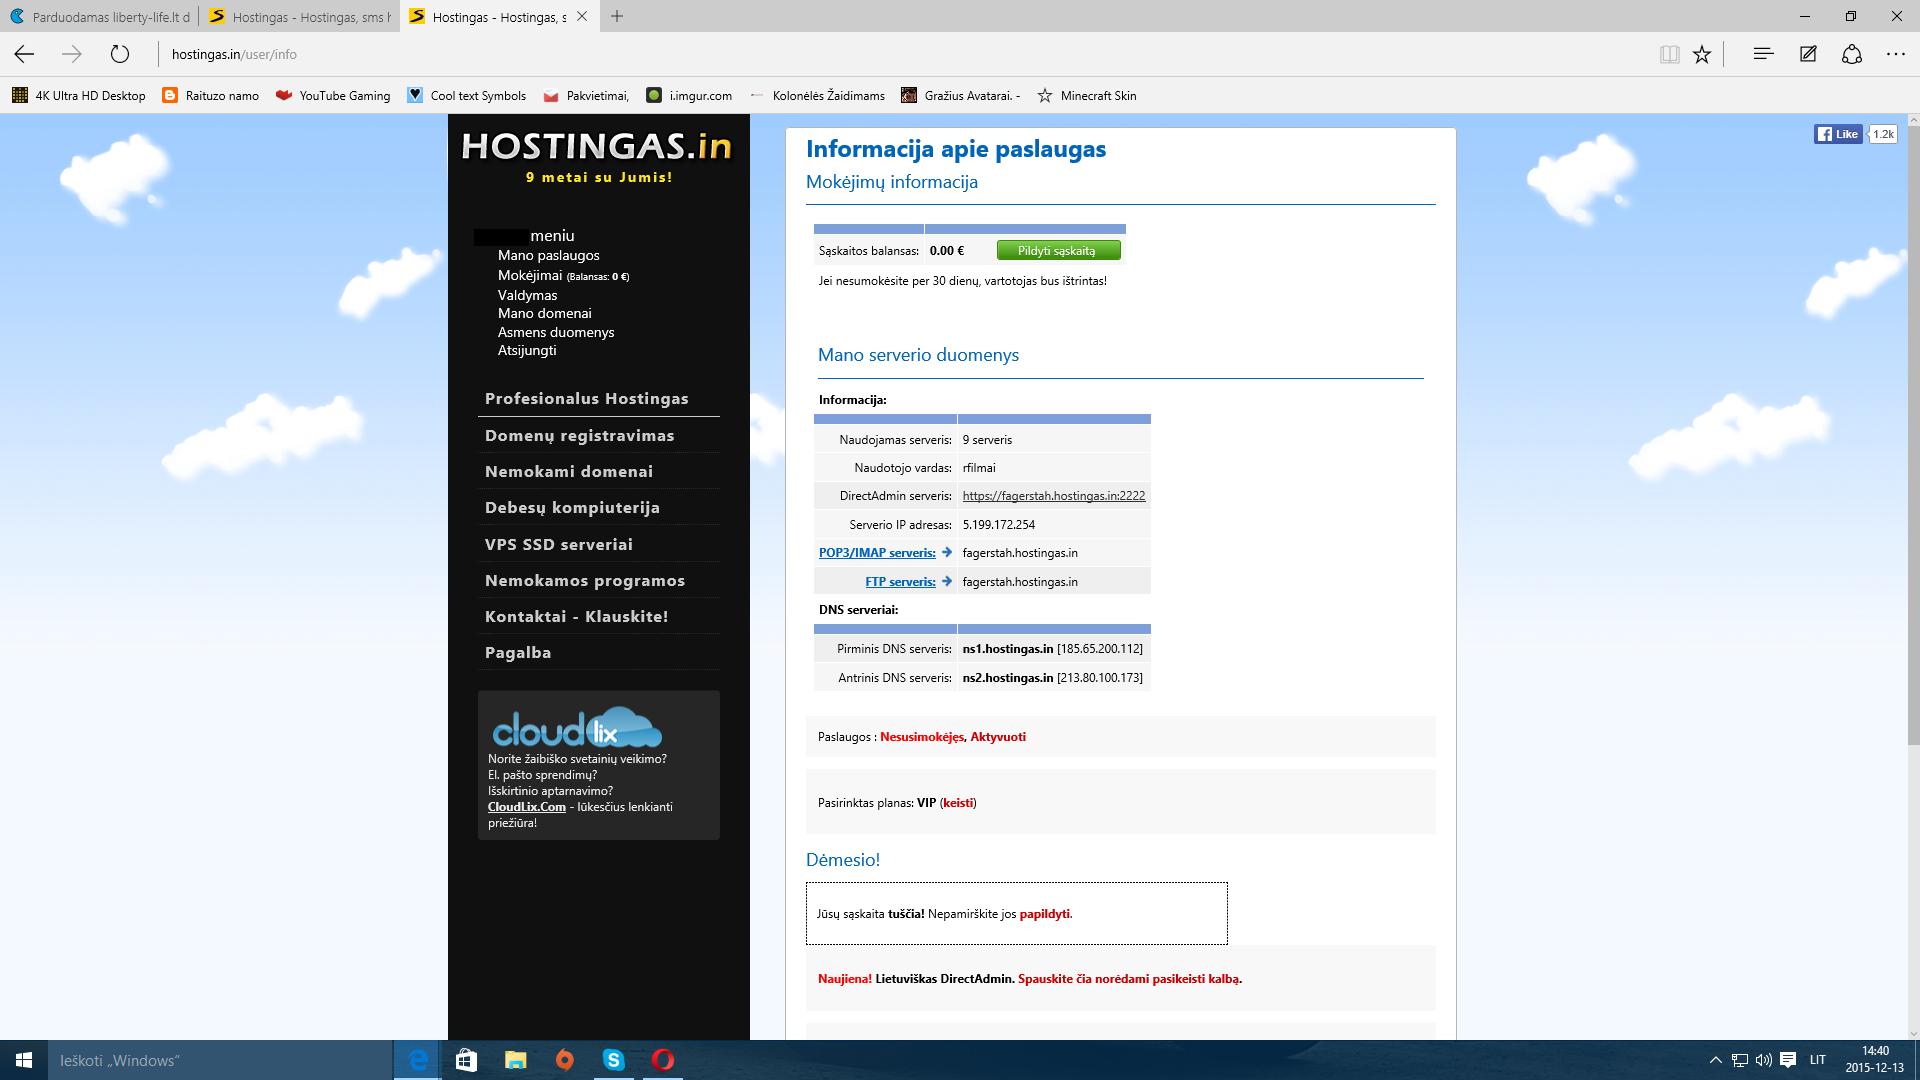Screen dimensions: 1920x1080
Task: Open i.imgur.com bookmark
Action: tap(689, 96)
